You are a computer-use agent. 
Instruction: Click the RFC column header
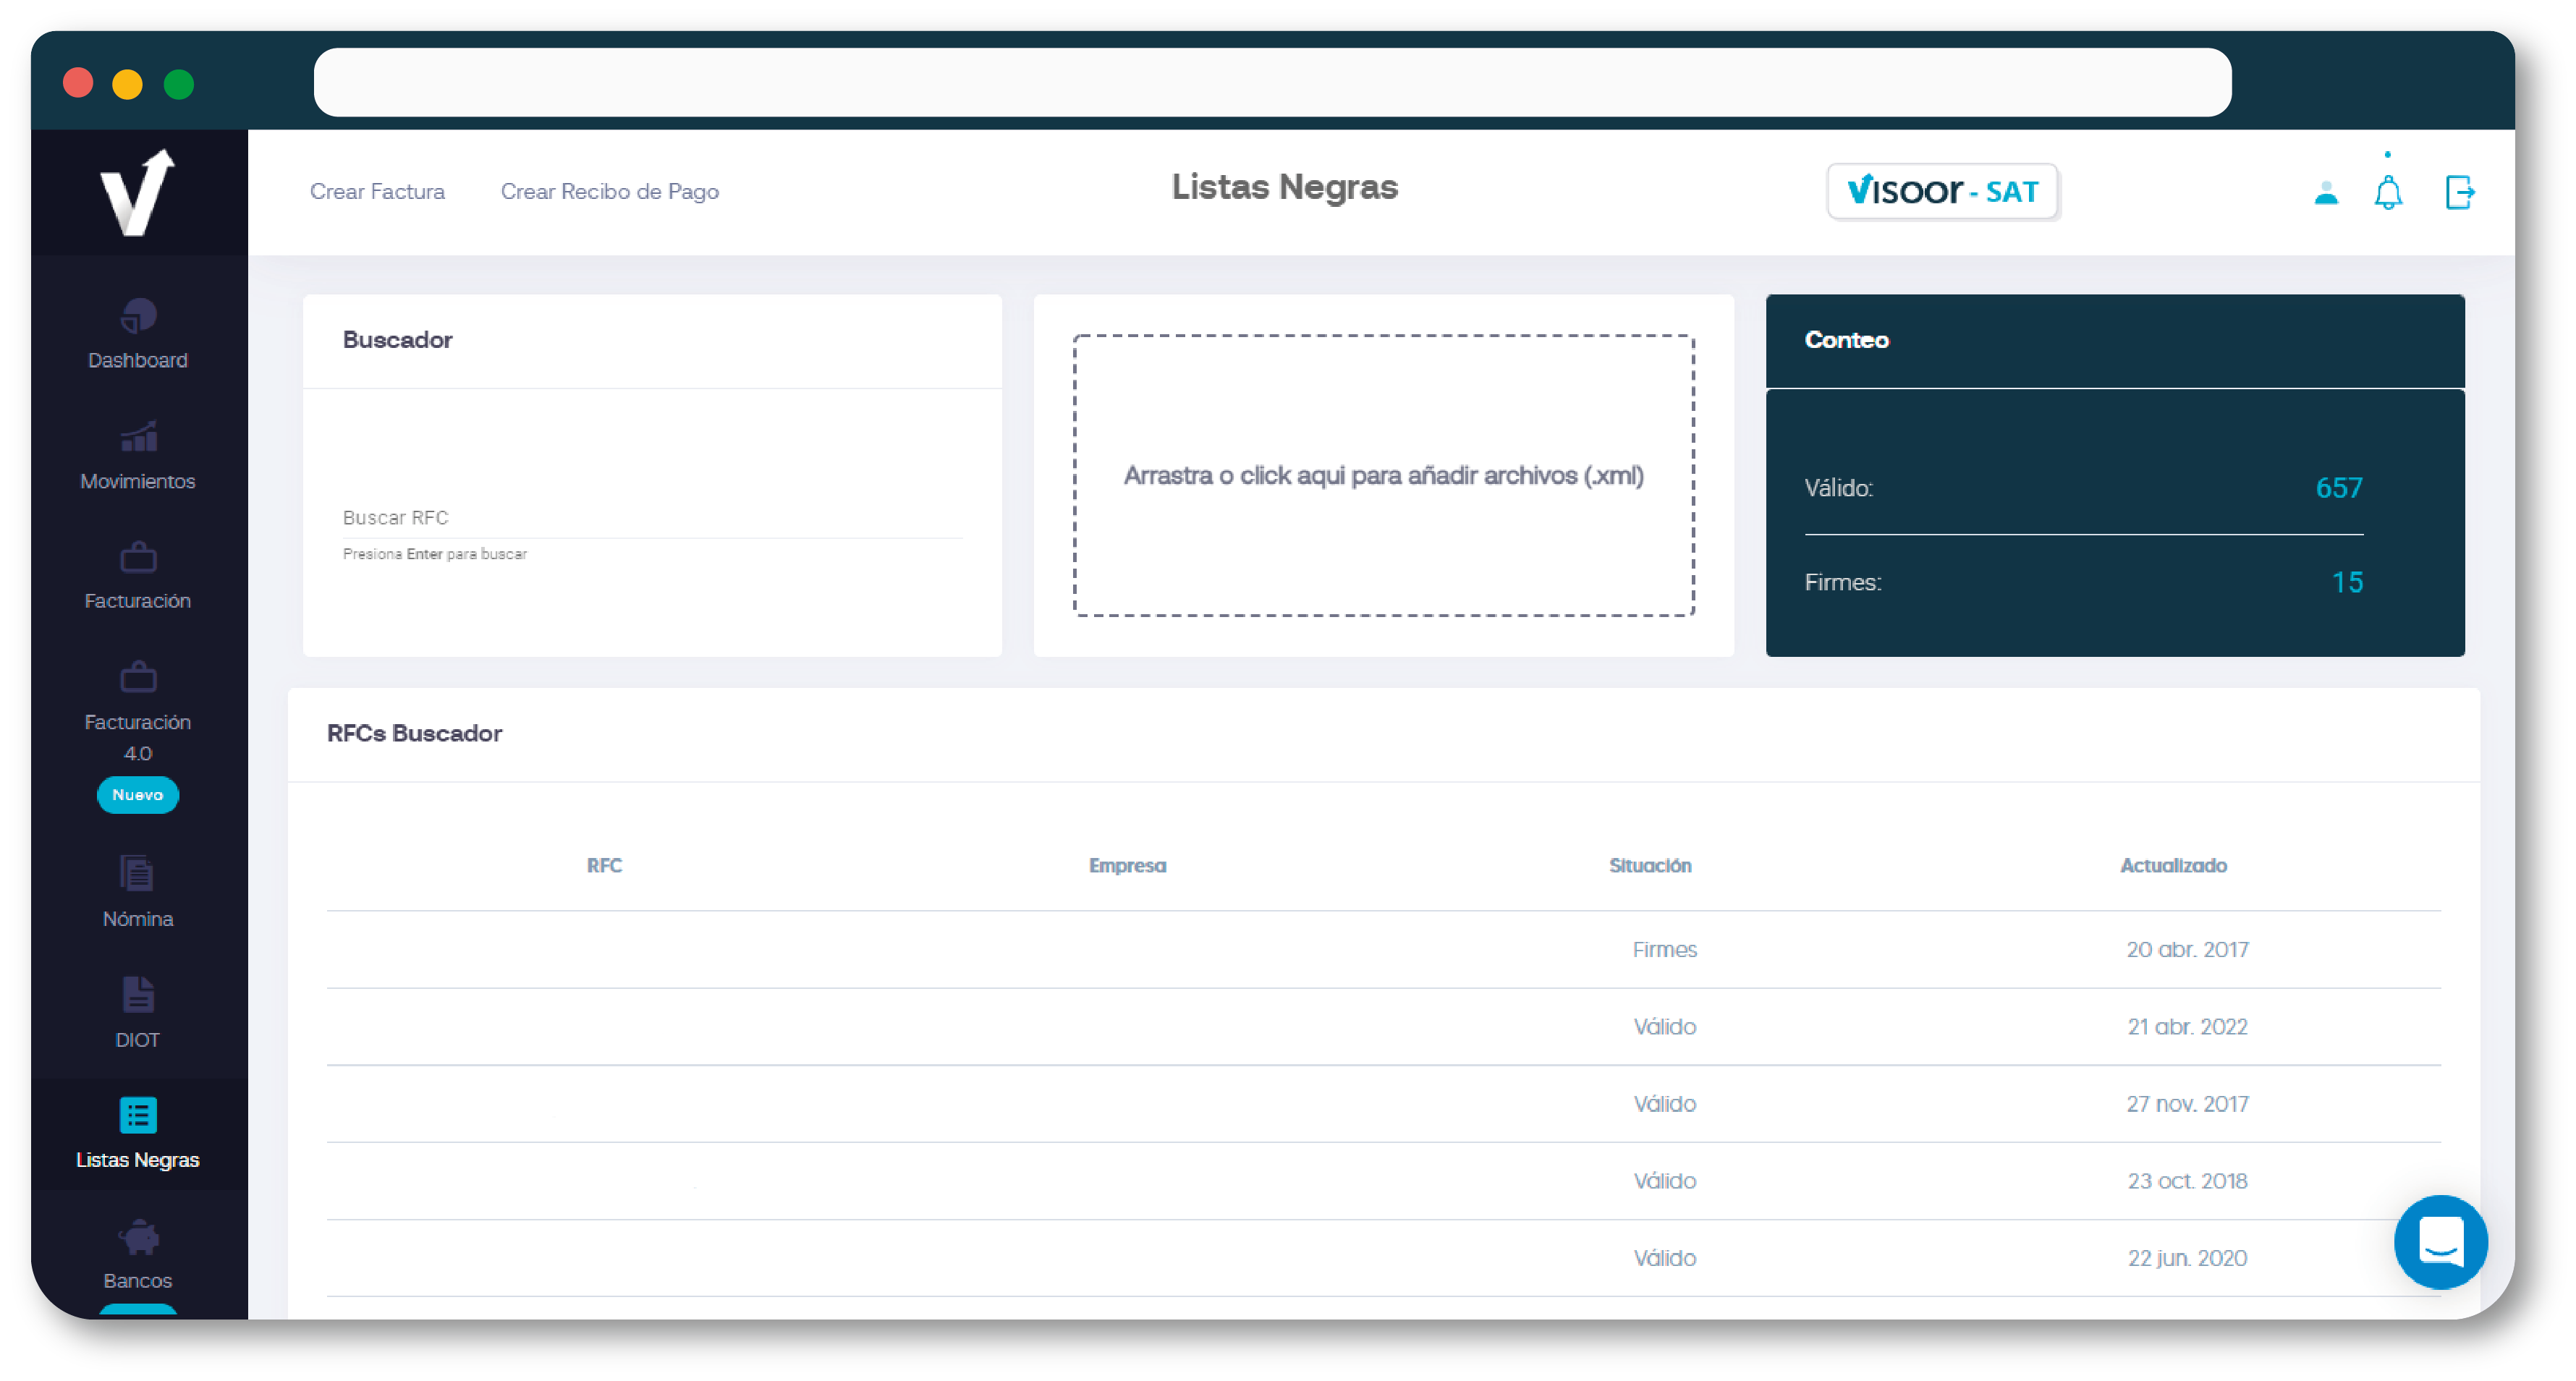604,866
